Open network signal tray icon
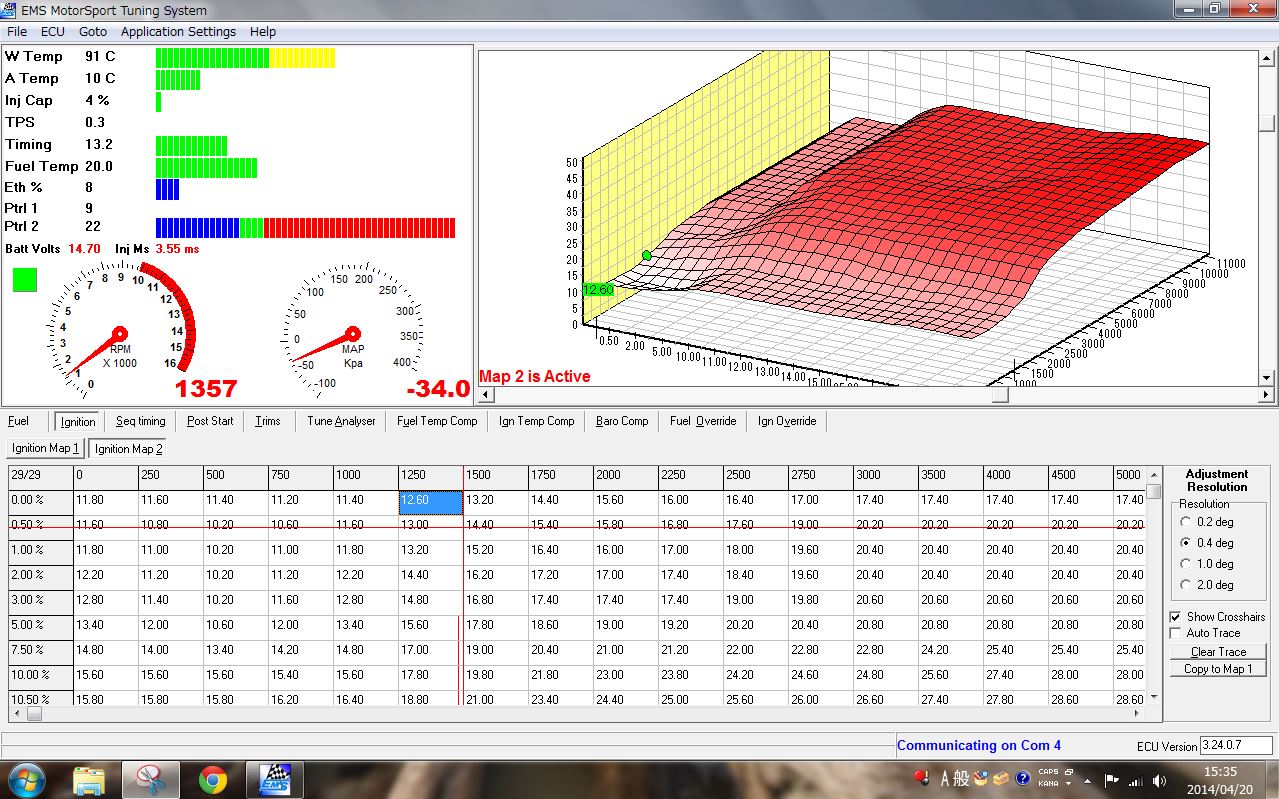This screenshot has height=799, width=1279. [x=1135, y=780]
